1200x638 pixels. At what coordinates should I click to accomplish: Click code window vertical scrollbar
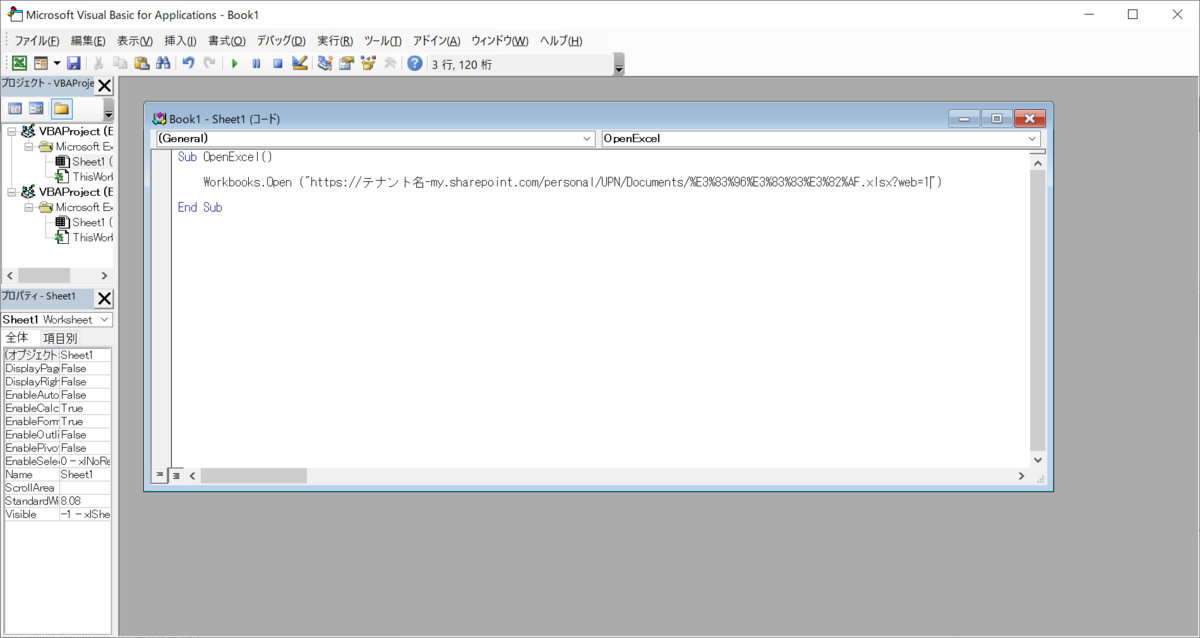[1037, 310]
